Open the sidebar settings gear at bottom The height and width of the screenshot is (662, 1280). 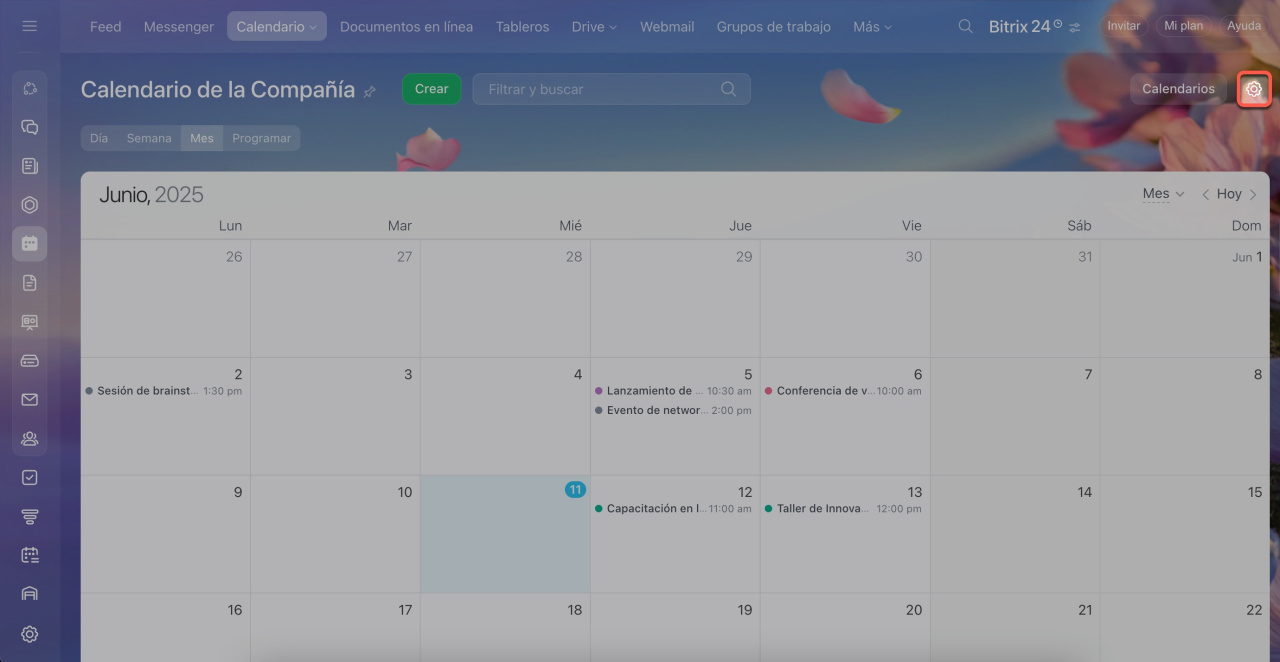pyautogui.click(x=29, y=634)
